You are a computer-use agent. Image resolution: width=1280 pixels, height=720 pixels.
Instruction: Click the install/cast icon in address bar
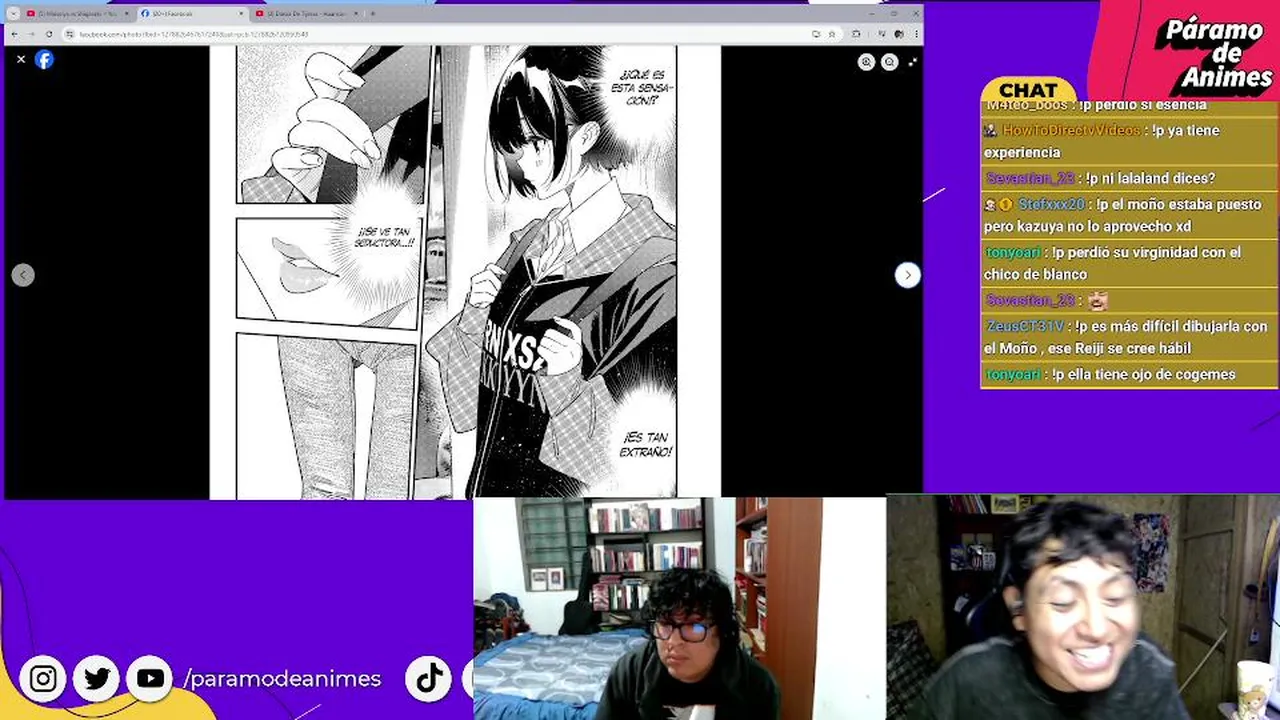(x=816, y=34)
